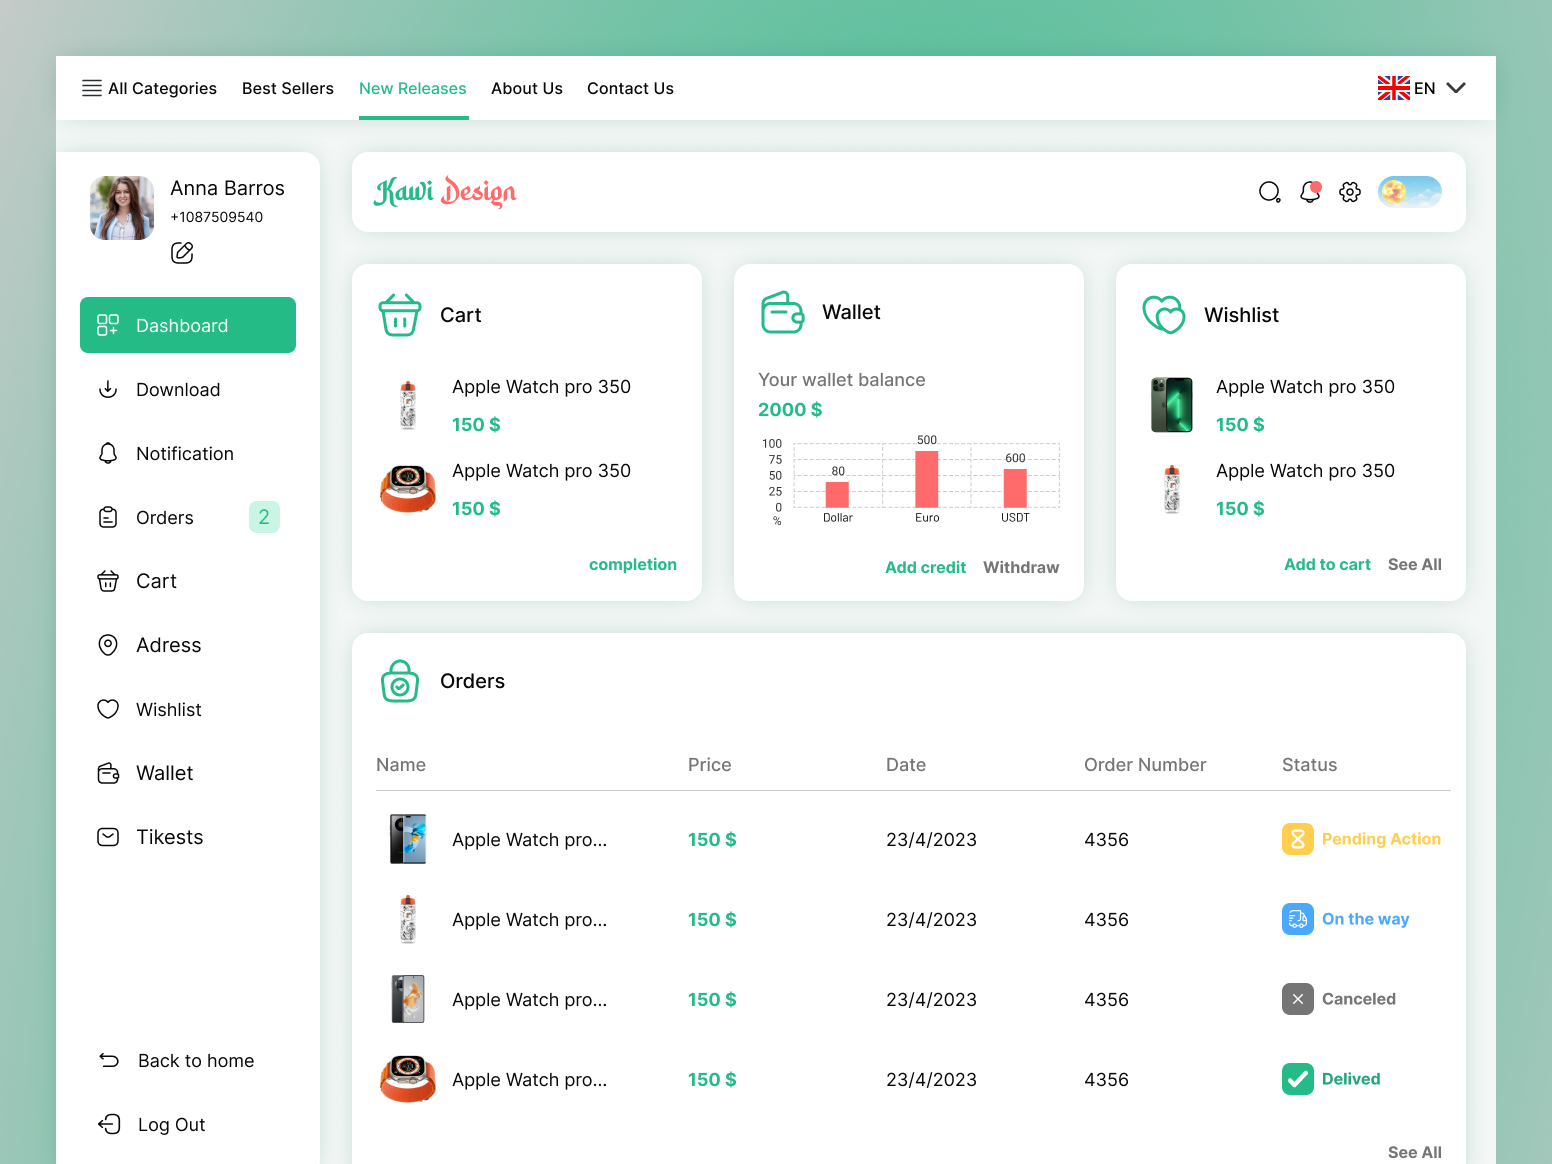The height and width of the screenshot is (1164, 1552).
Task: Switch to the New Releases tab
Action: click(x=413, y=88)
